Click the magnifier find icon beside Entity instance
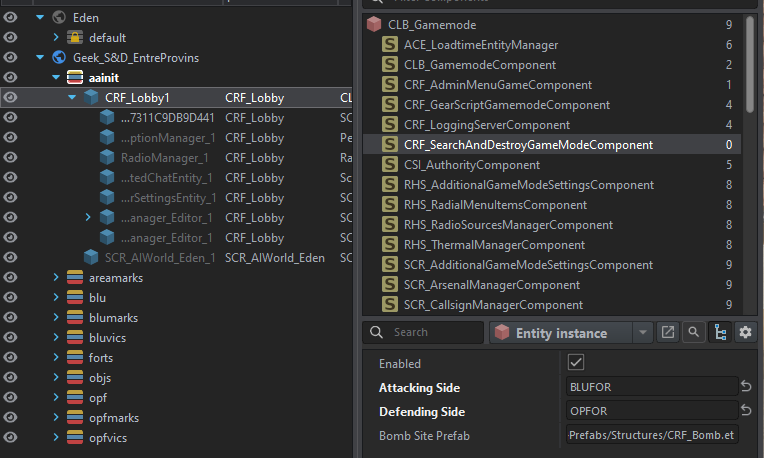764x458 pixels. coord(693,332)
